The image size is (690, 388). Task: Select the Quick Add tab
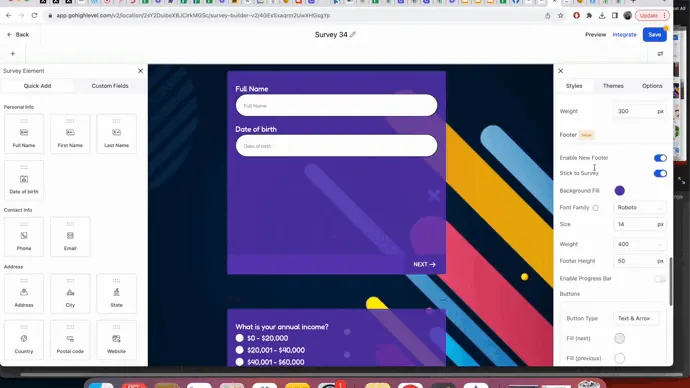[37, 86]
